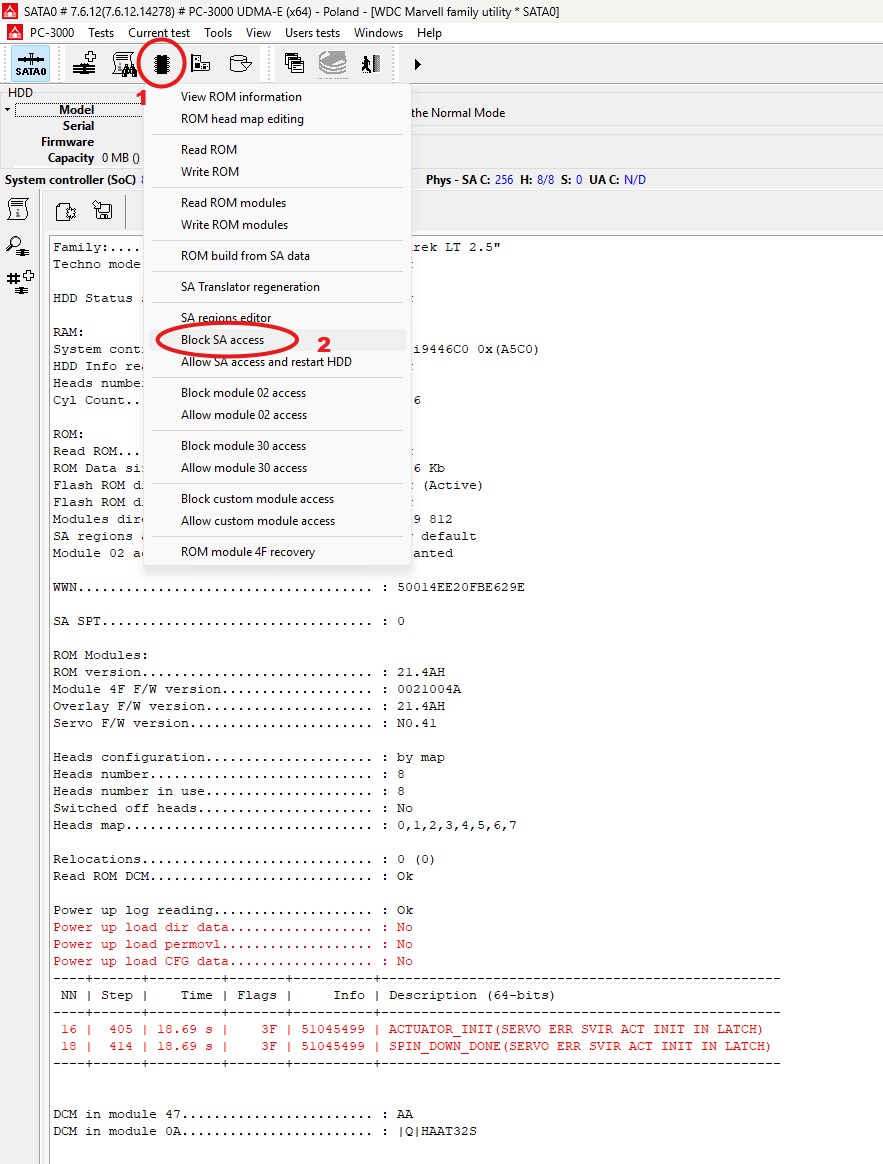This screenshot has height=1164, width=883.
Task: Select ROM module 4F recovery
Action: tap(247, 552)
